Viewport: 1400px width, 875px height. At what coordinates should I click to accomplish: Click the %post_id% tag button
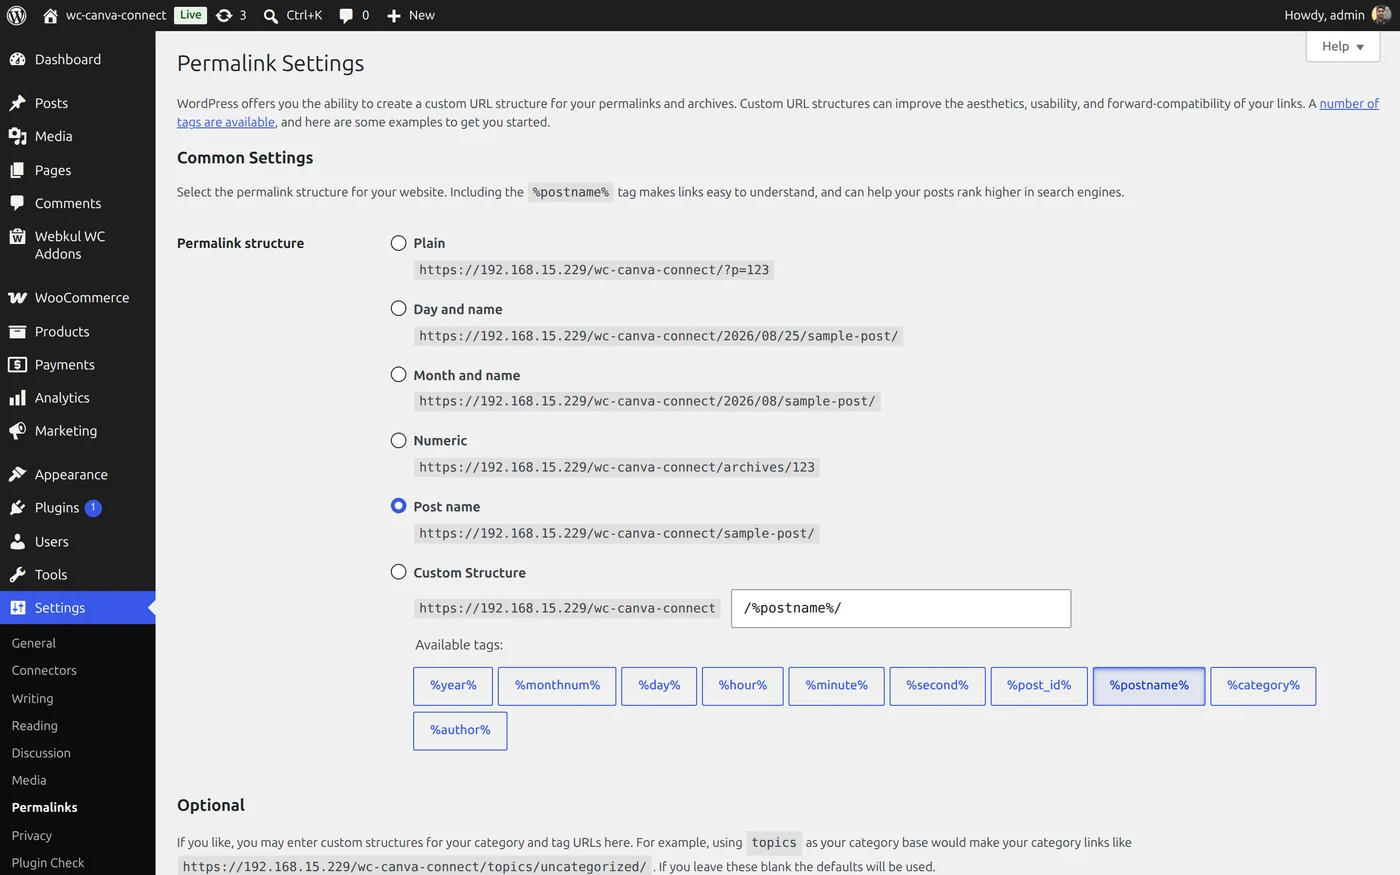[x=1039, y=686]
